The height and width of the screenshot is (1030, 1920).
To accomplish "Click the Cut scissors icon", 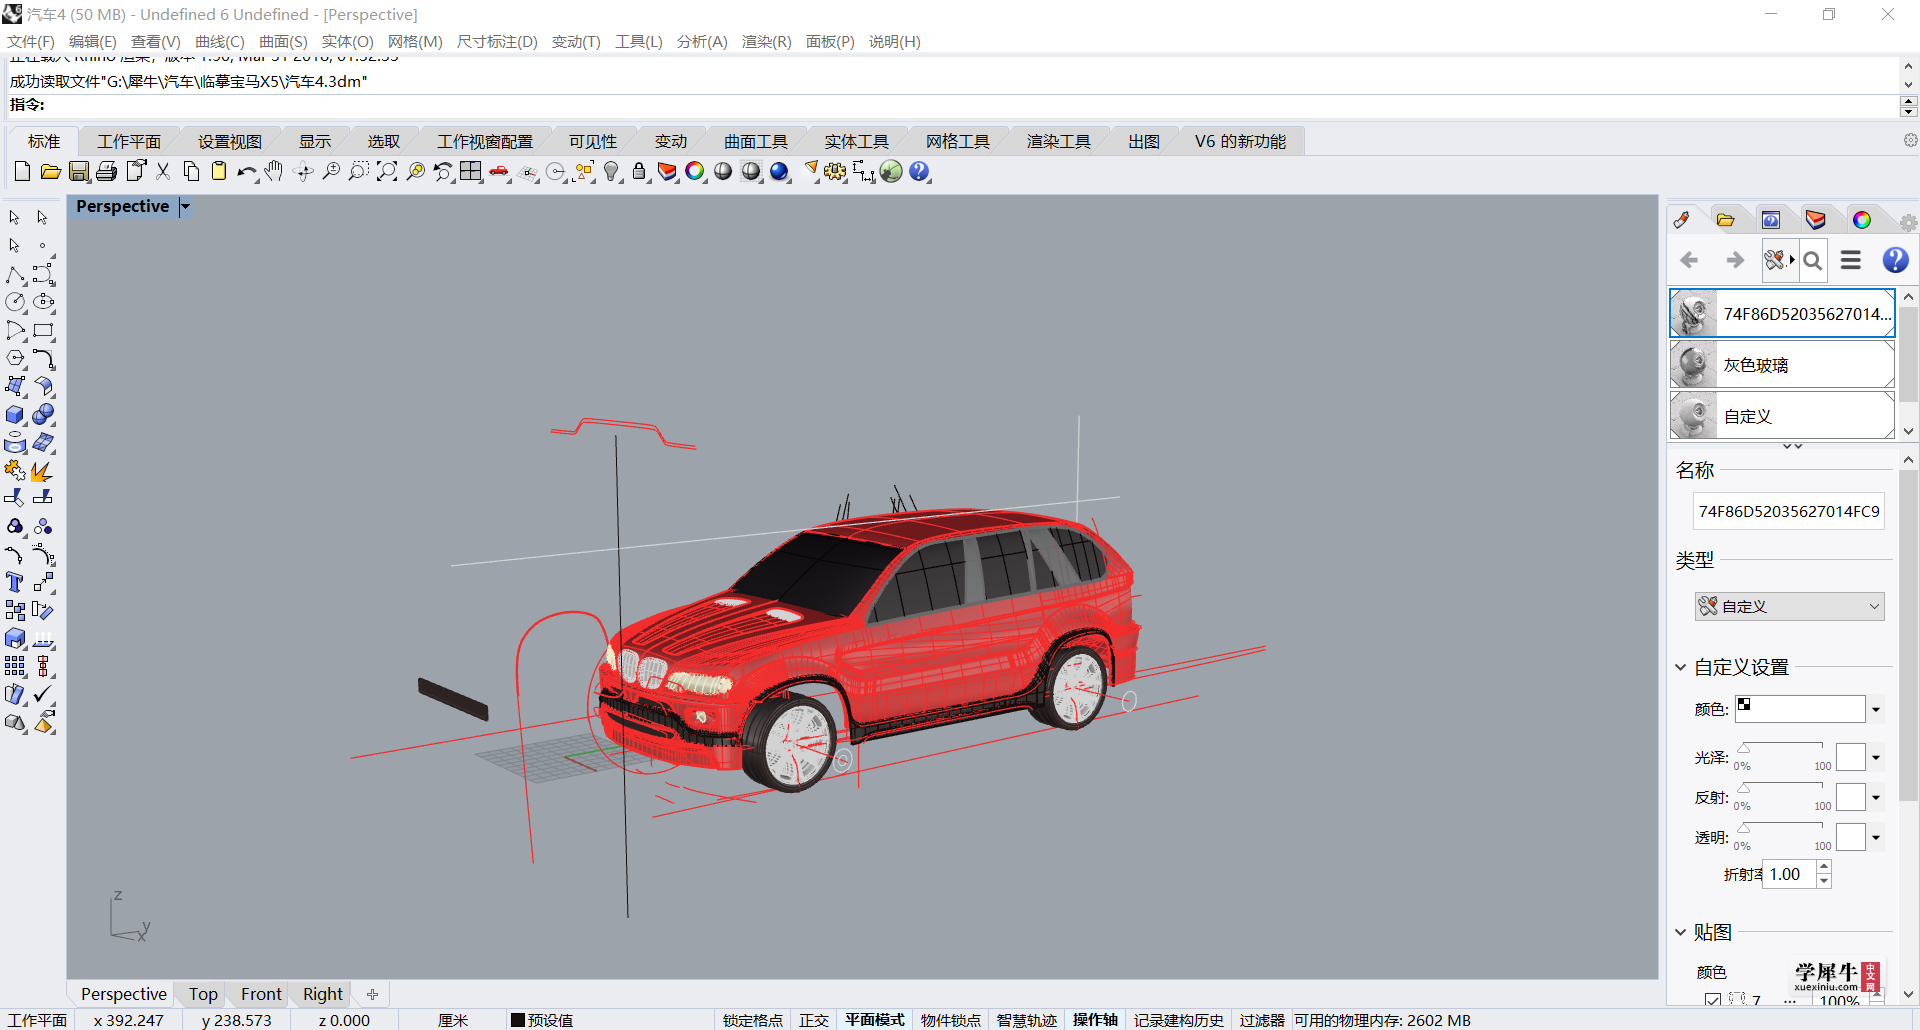I will pos(163,172).
